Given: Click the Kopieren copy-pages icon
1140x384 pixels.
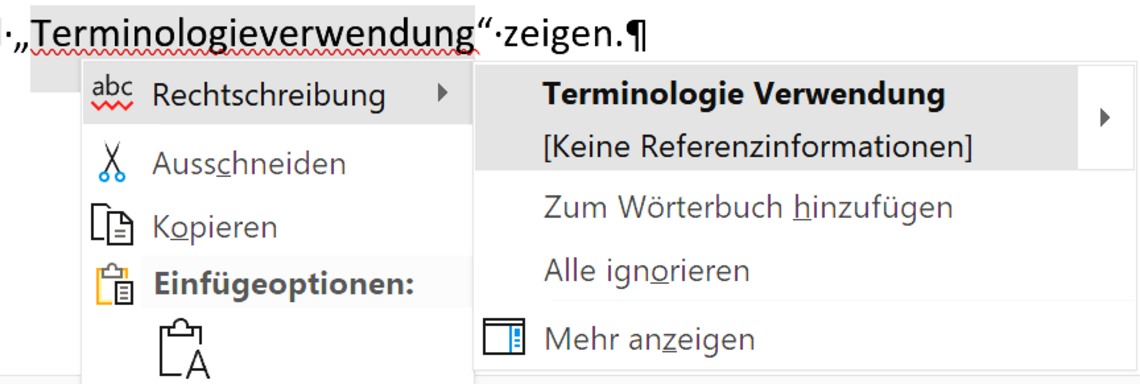Looking at the screenshot, I should 112,225.
